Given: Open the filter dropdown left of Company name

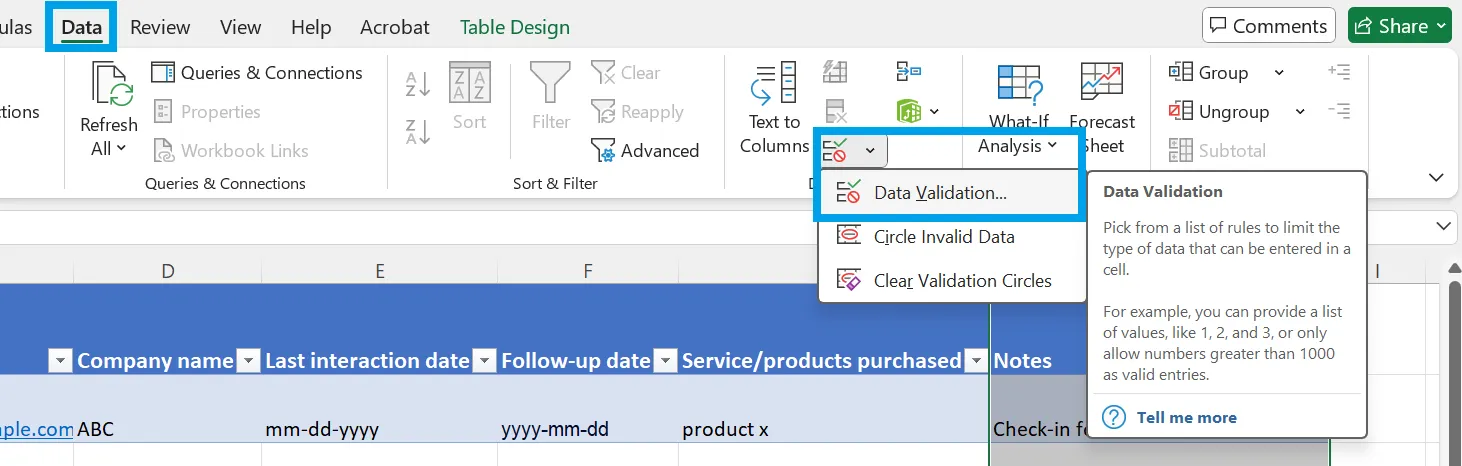Looking at the screenshot, I should [60, 361].
